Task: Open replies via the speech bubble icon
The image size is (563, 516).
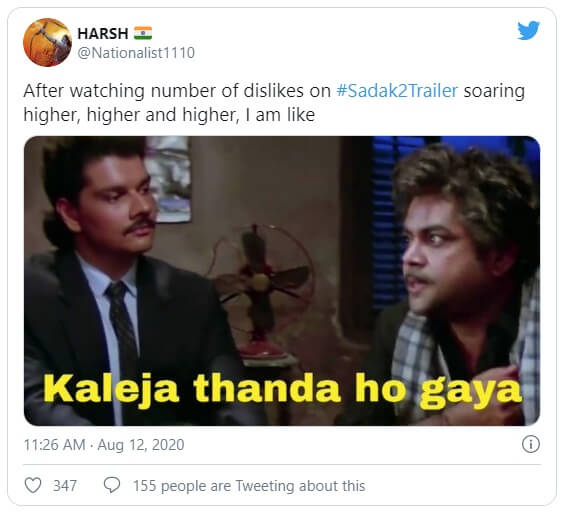Action: 112,485
